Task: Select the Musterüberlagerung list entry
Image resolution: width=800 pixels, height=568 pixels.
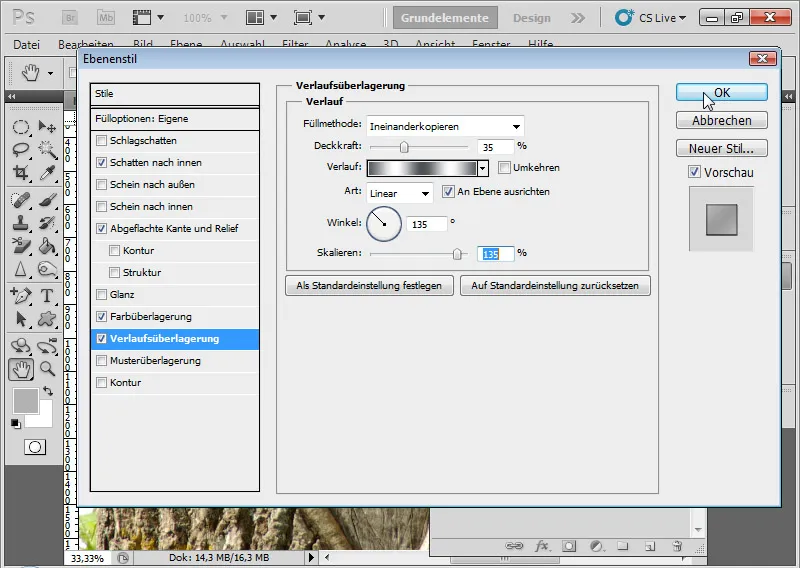Action: [174, 360]
